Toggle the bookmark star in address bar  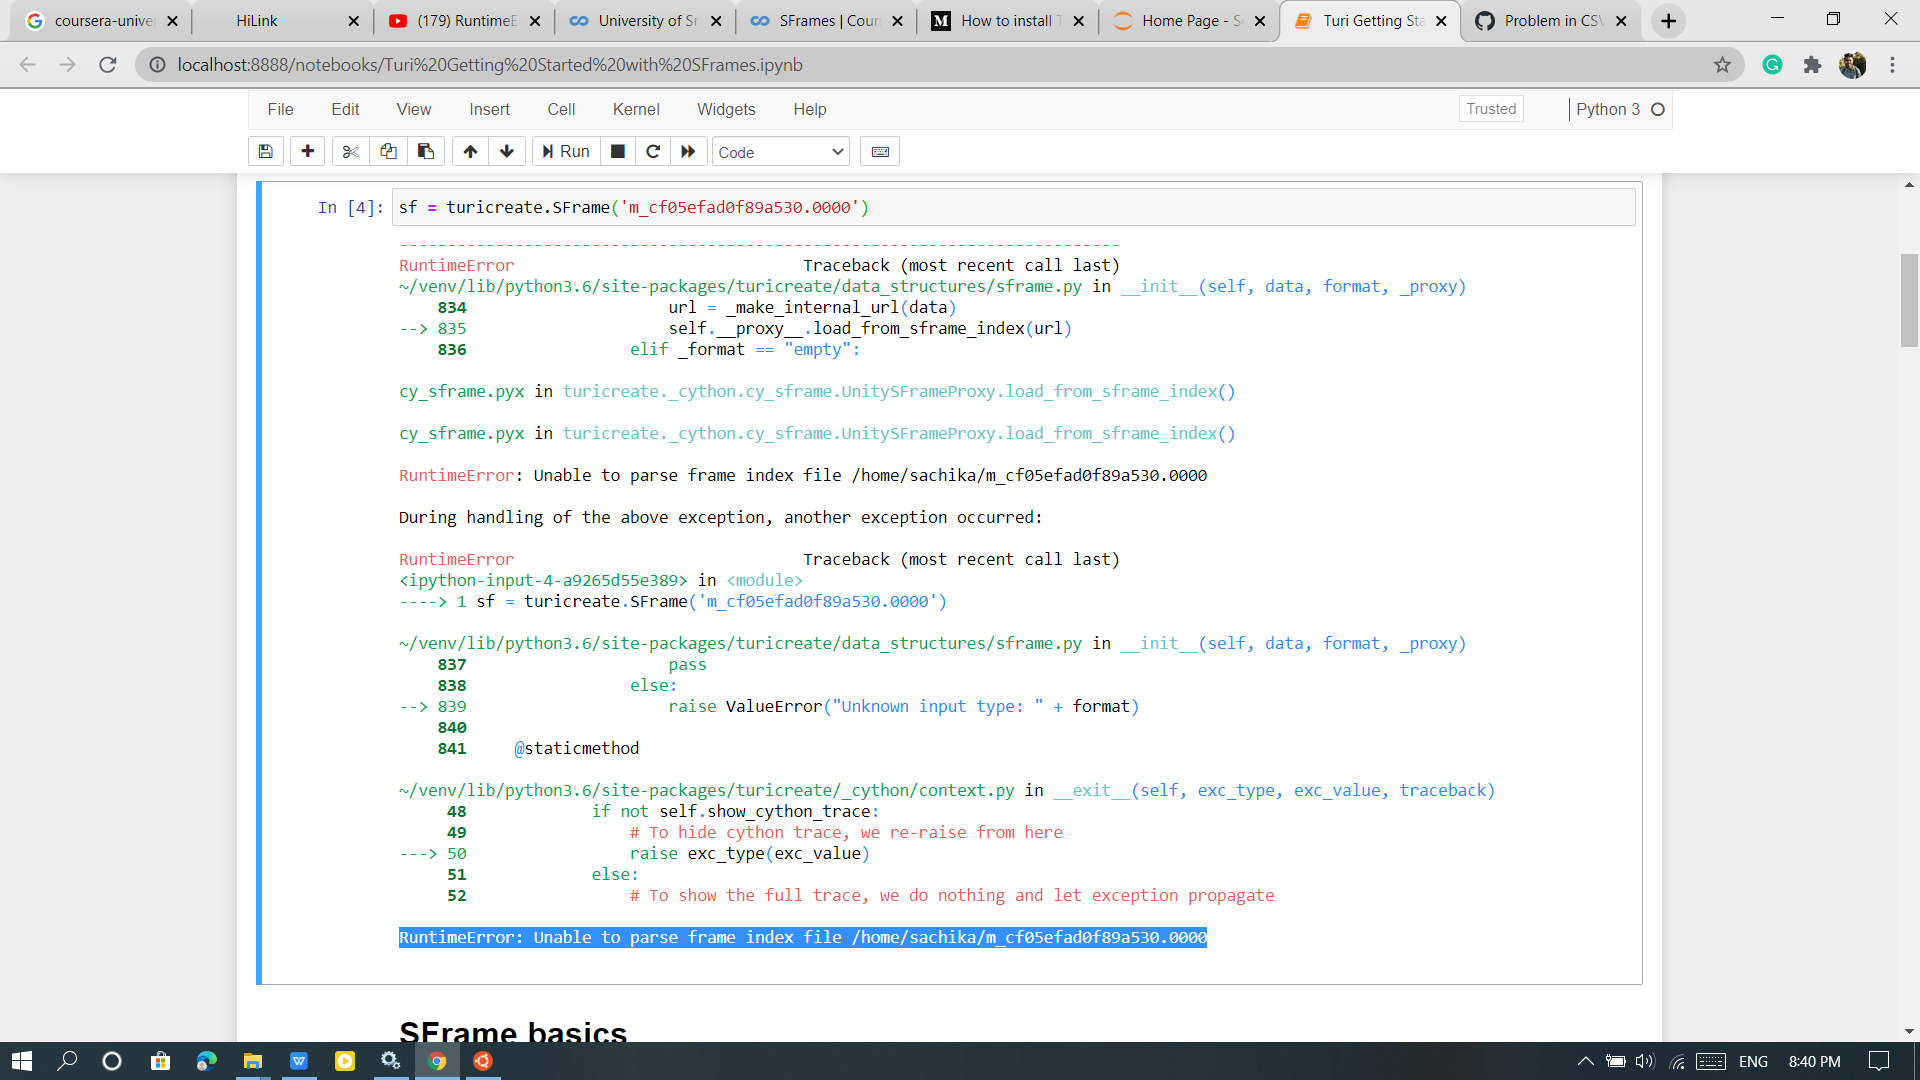[x=1723, y=64]
